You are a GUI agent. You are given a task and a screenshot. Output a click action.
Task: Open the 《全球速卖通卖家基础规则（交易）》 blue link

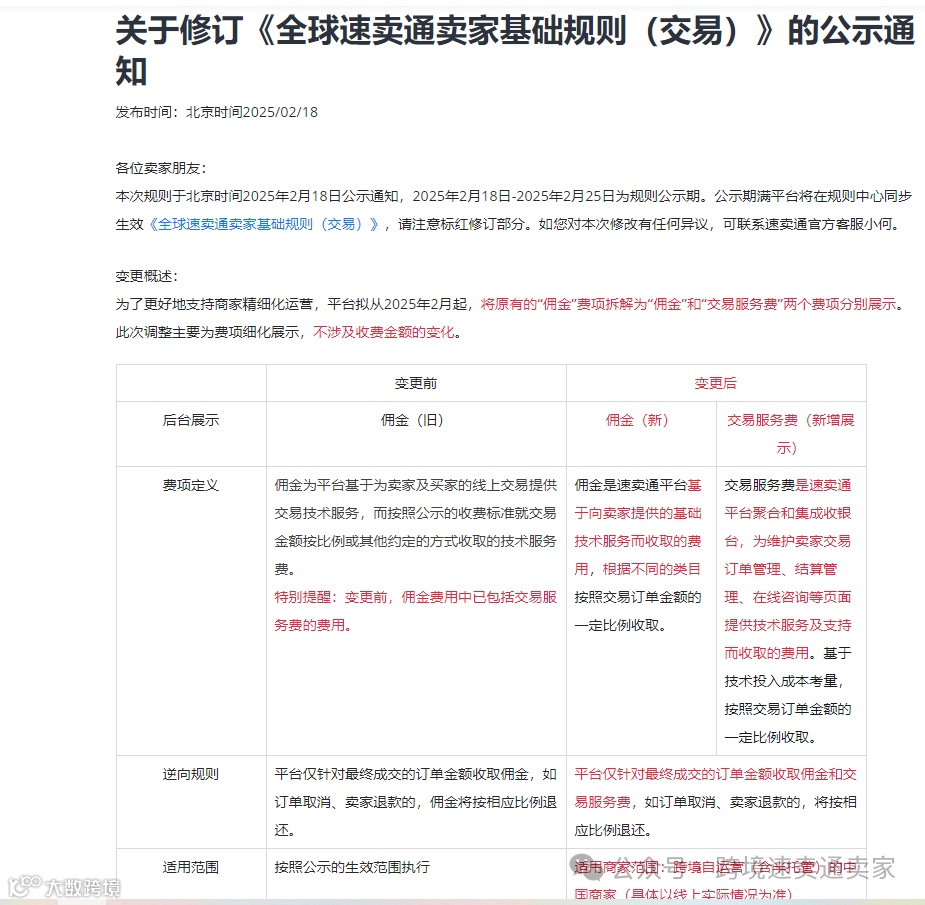[264, 224]
